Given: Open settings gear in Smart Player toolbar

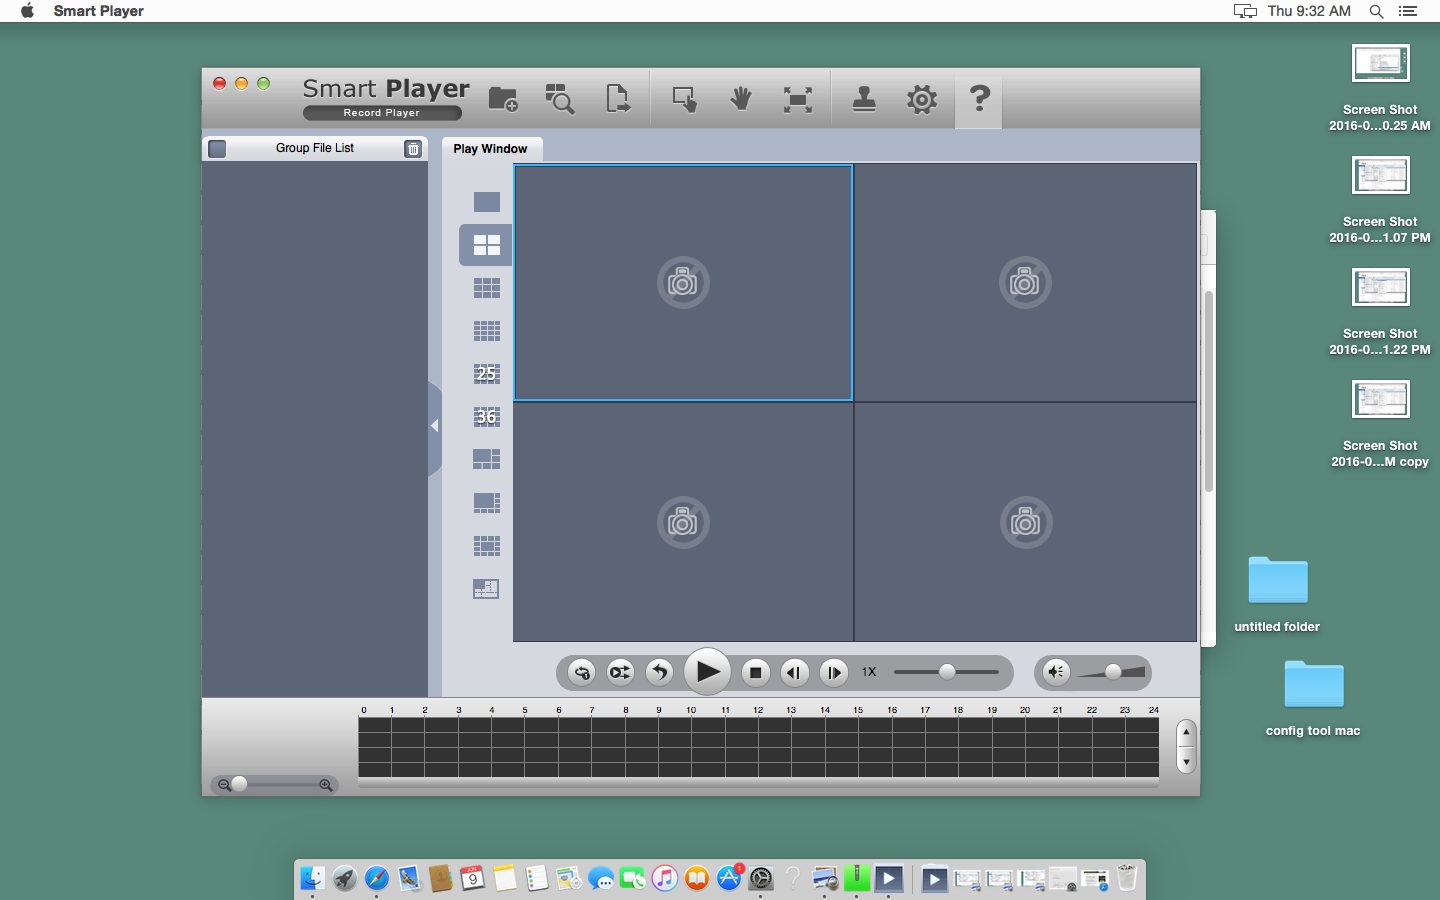Looking at the screenshot, I should (x=922, y=99).
